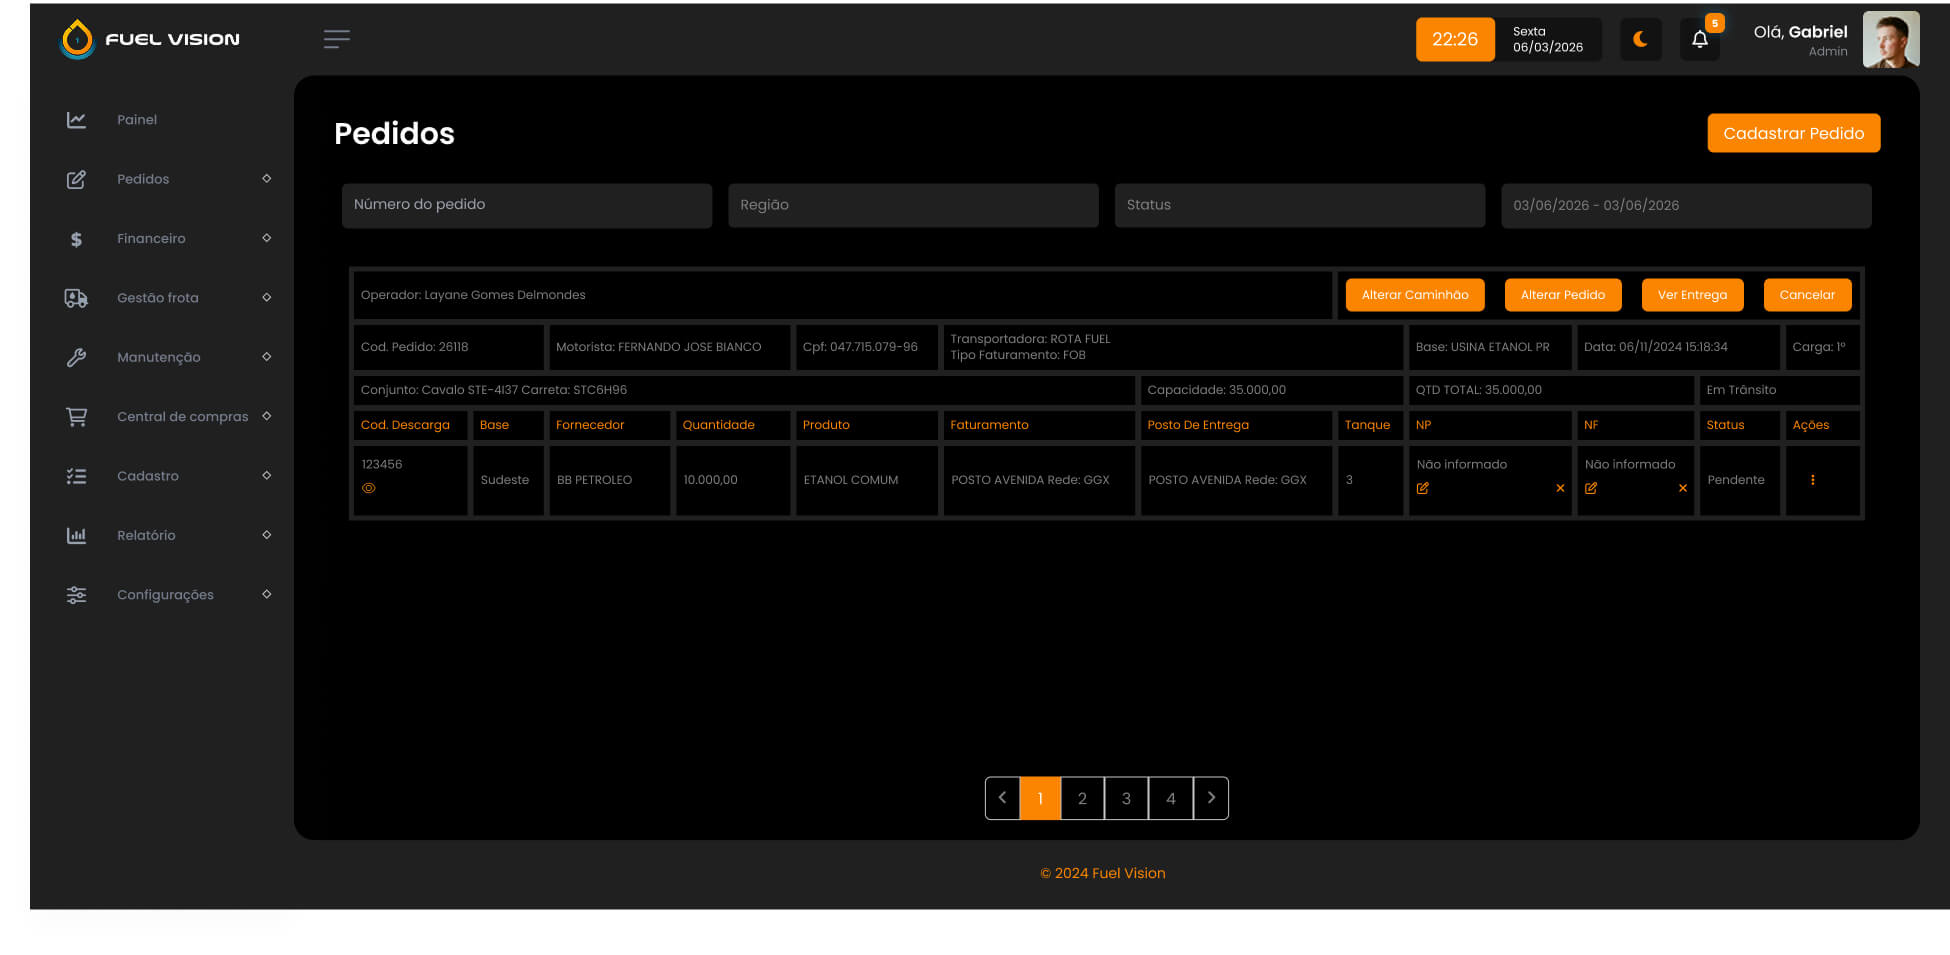The width and height of the screenshot is (1950, 955).
Task: Open the Fuel Vision logo
Action: (150, 39)
